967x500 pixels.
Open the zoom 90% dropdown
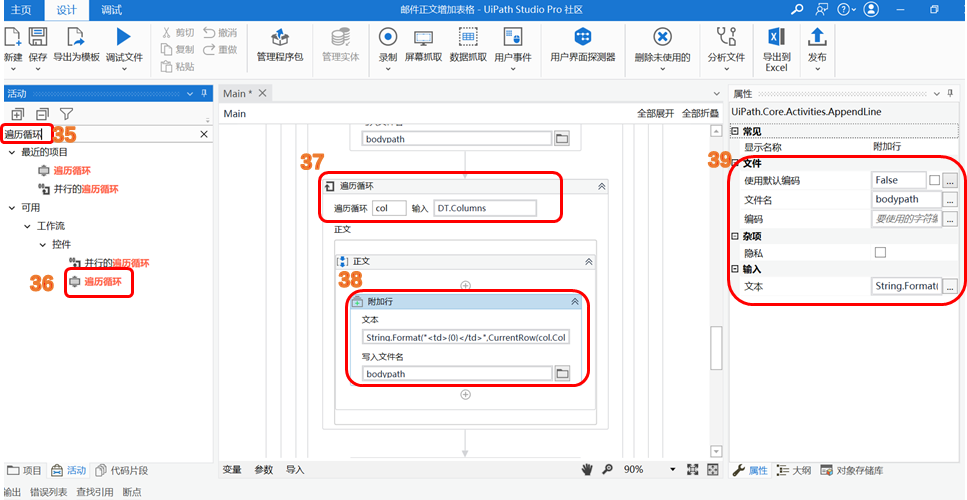pyautogui.click(x=673, y=470)
